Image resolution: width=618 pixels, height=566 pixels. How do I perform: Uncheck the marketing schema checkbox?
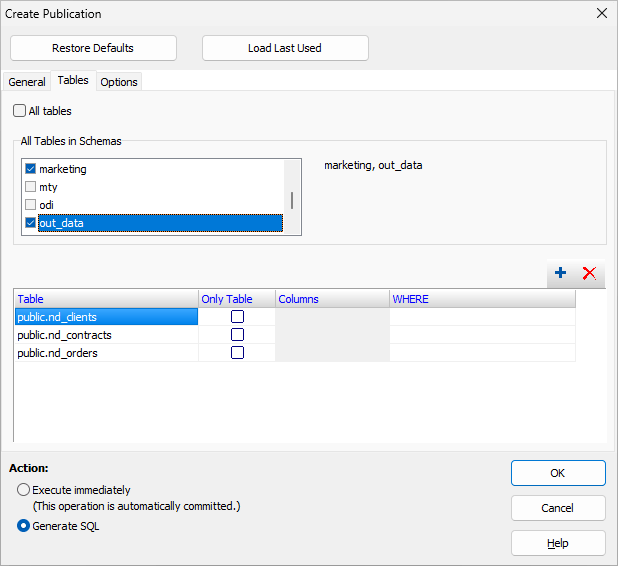[30, 169]
